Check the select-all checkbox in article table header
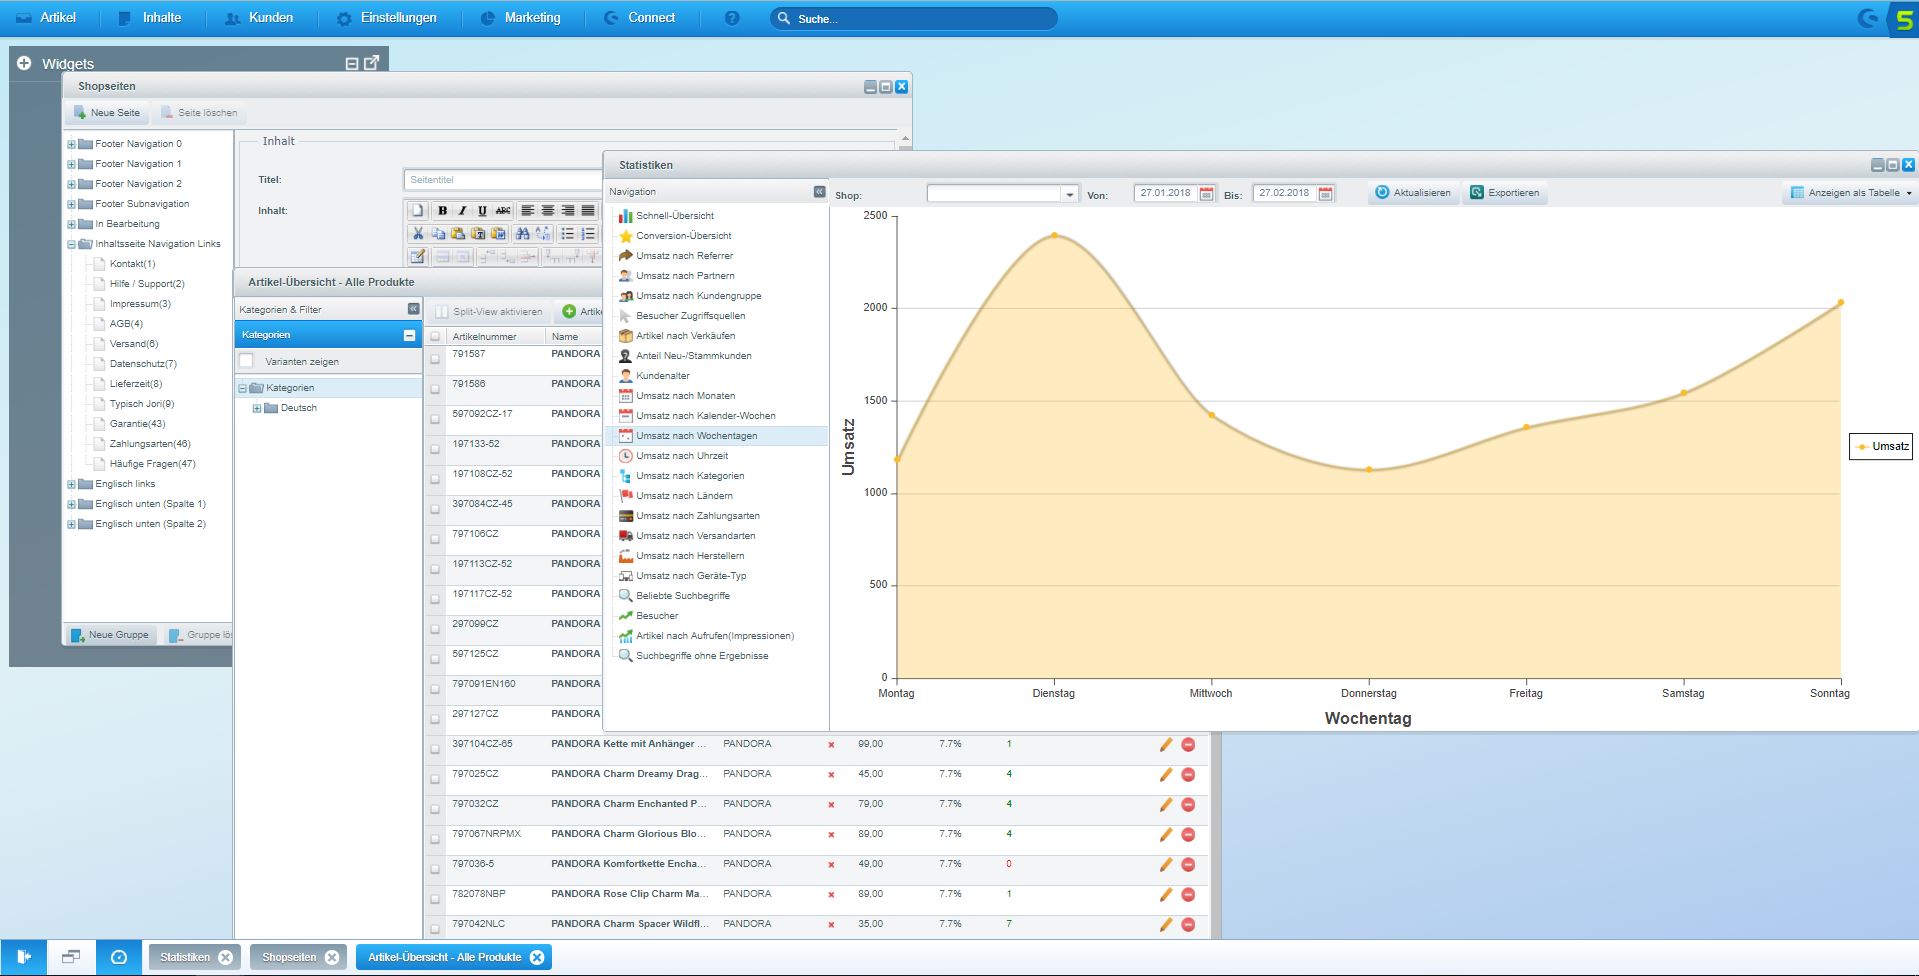This screenshot has width=1919, height=976. point(435,337)
